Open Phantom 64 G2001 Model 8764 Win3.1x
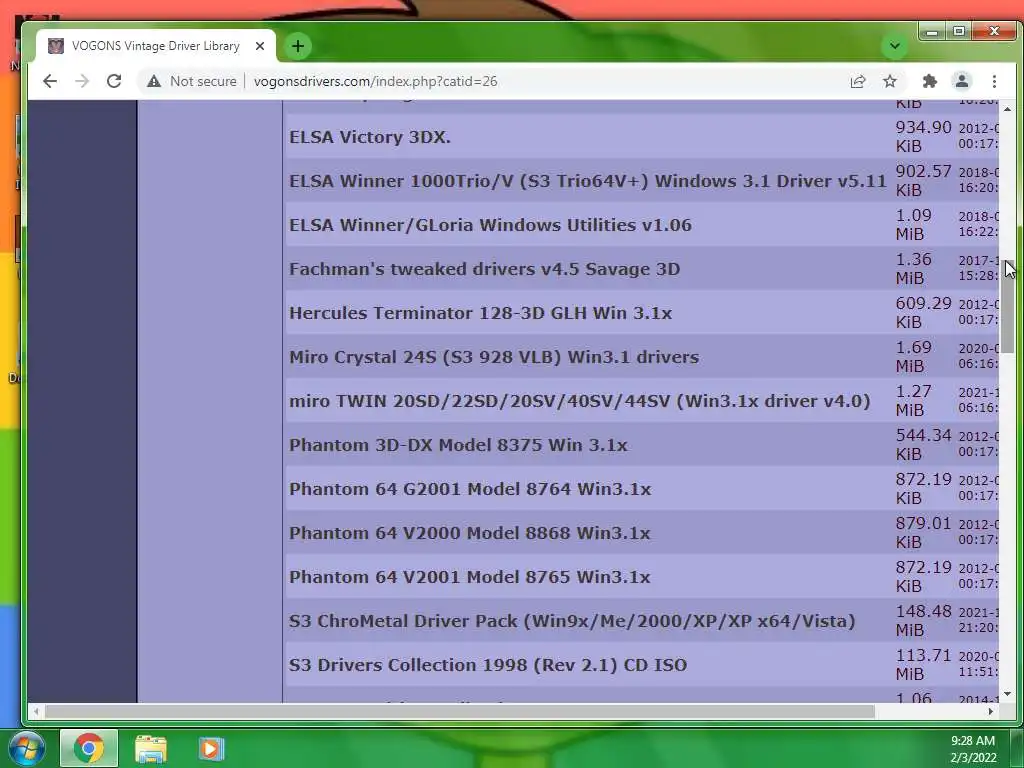 470,489
